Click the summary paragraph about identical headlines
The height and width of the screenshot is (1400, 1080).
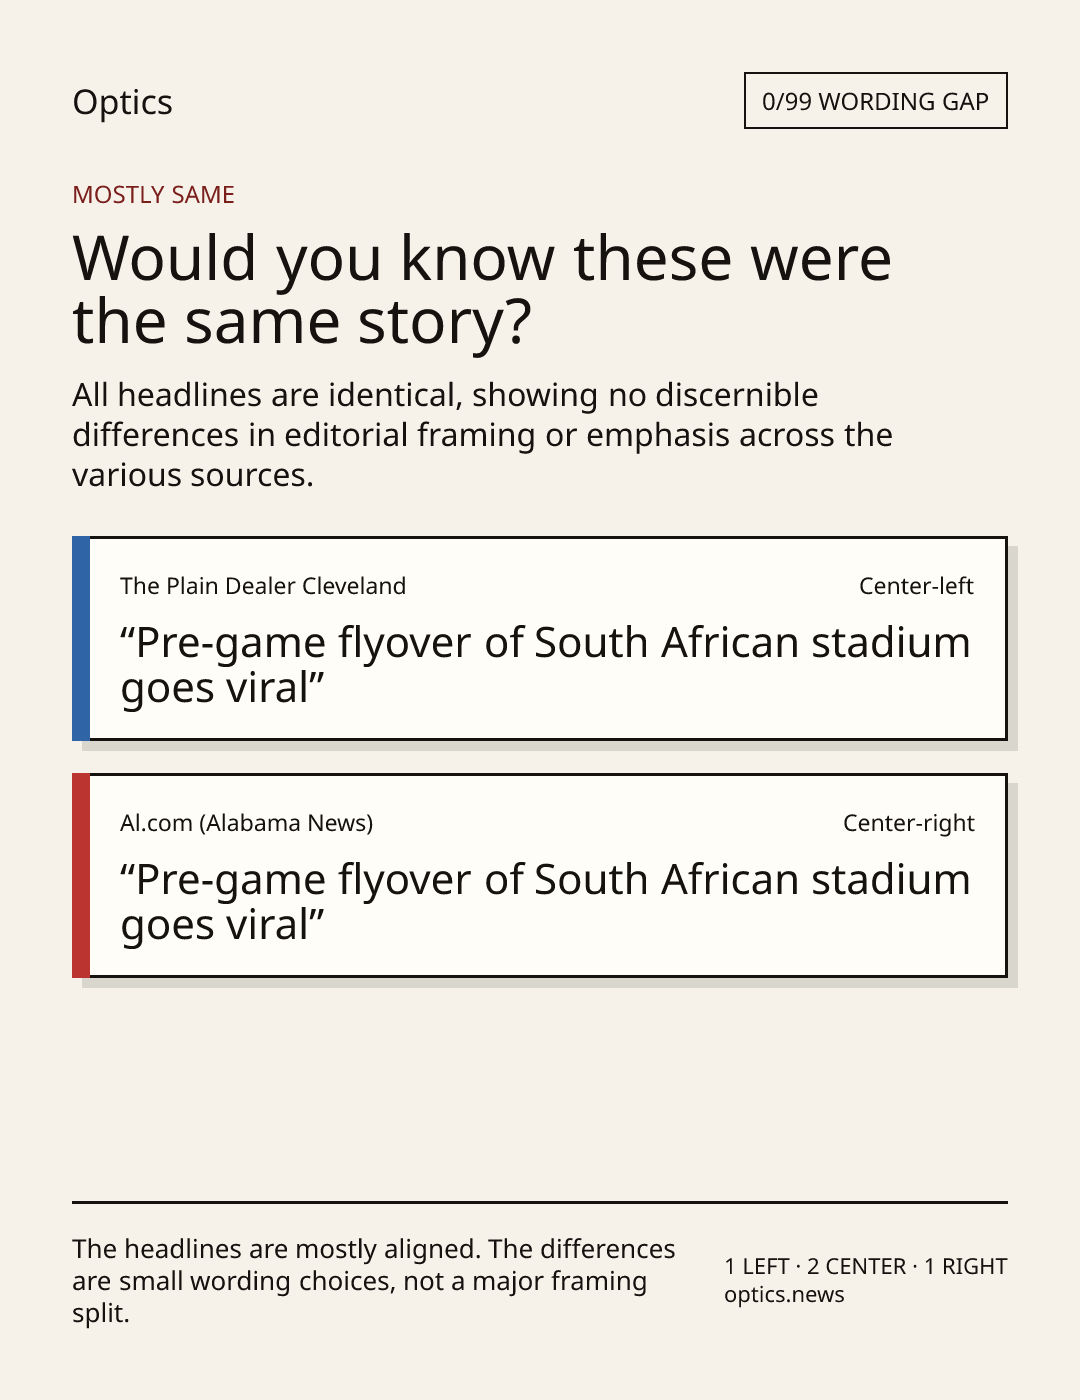point(482,435)
